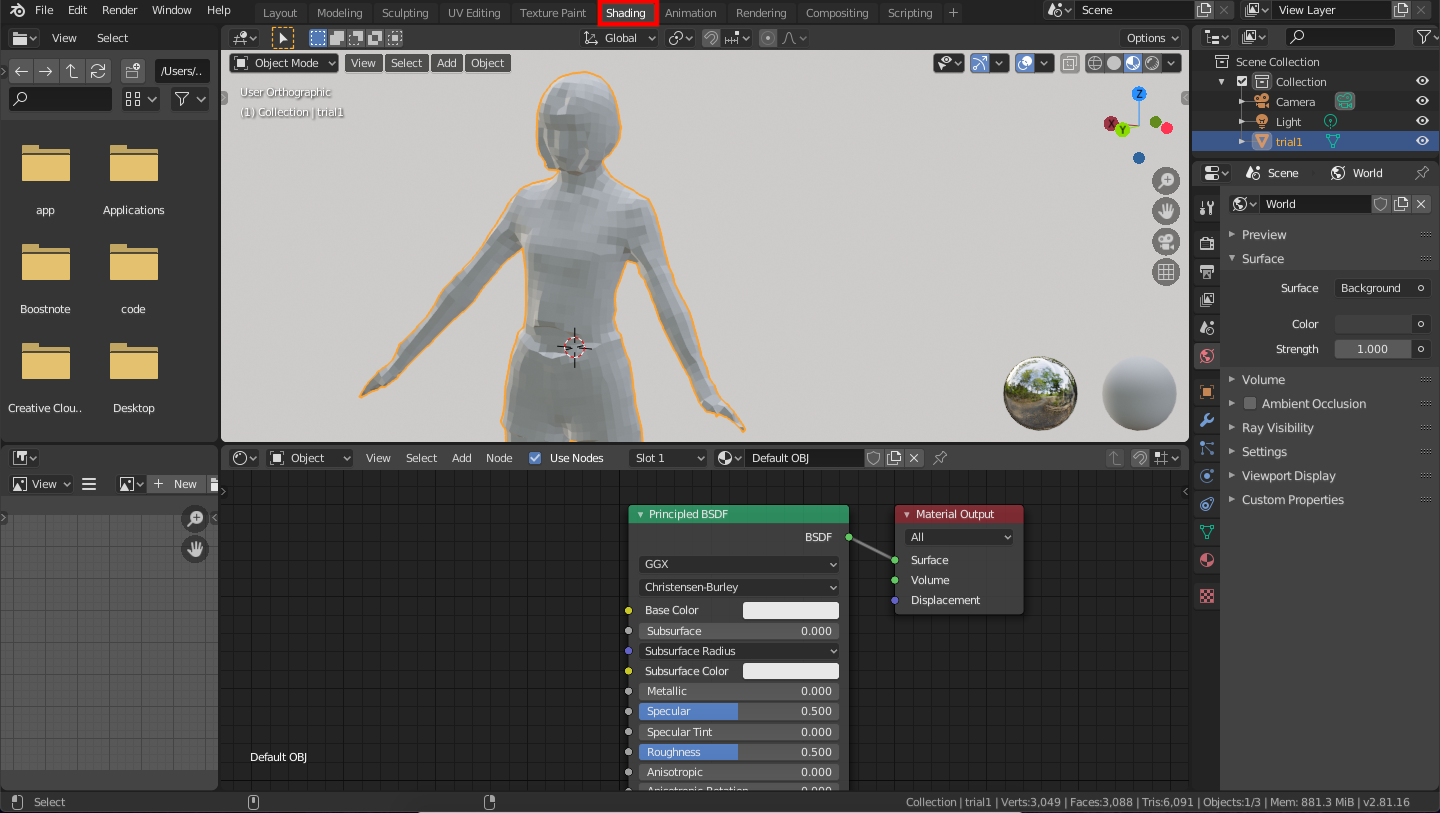Click the file browser search field

coord(61,99)
